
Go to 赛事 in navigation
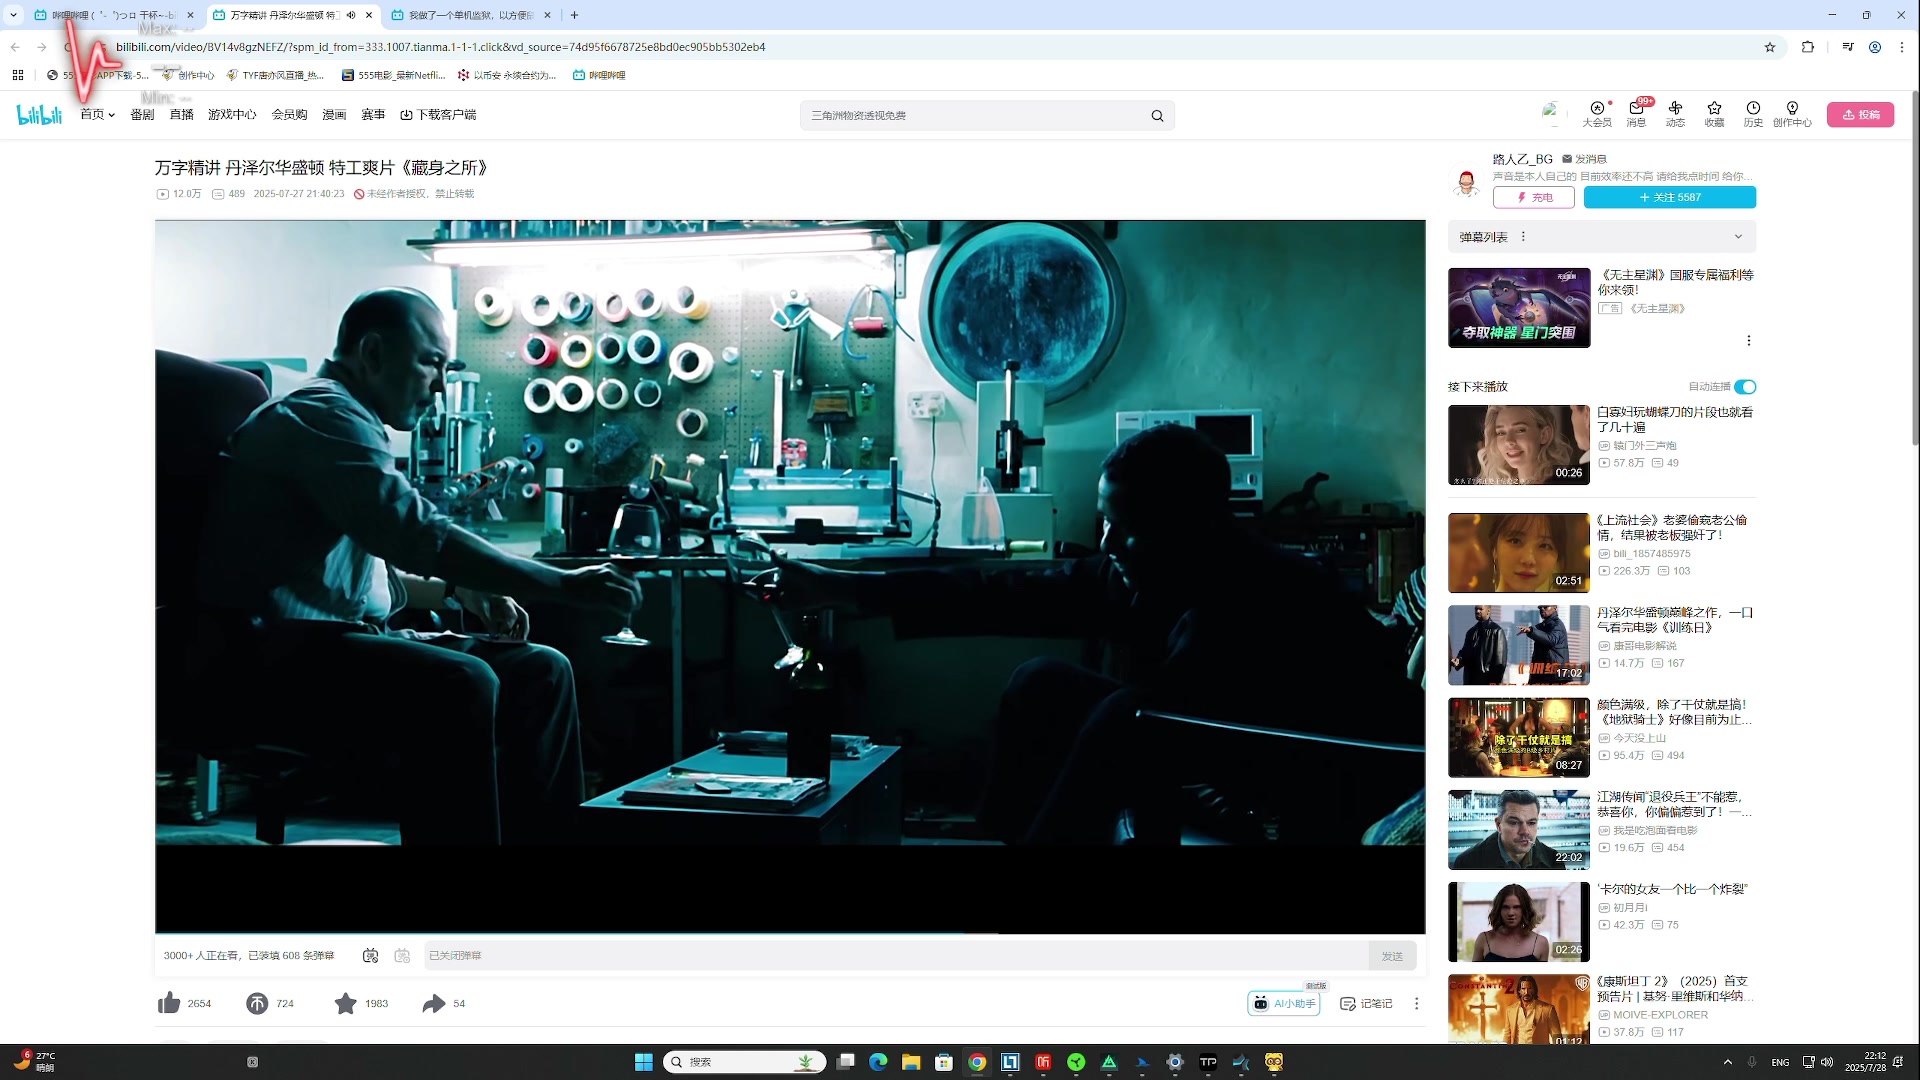pyautogui.click(x=373, y=115)
